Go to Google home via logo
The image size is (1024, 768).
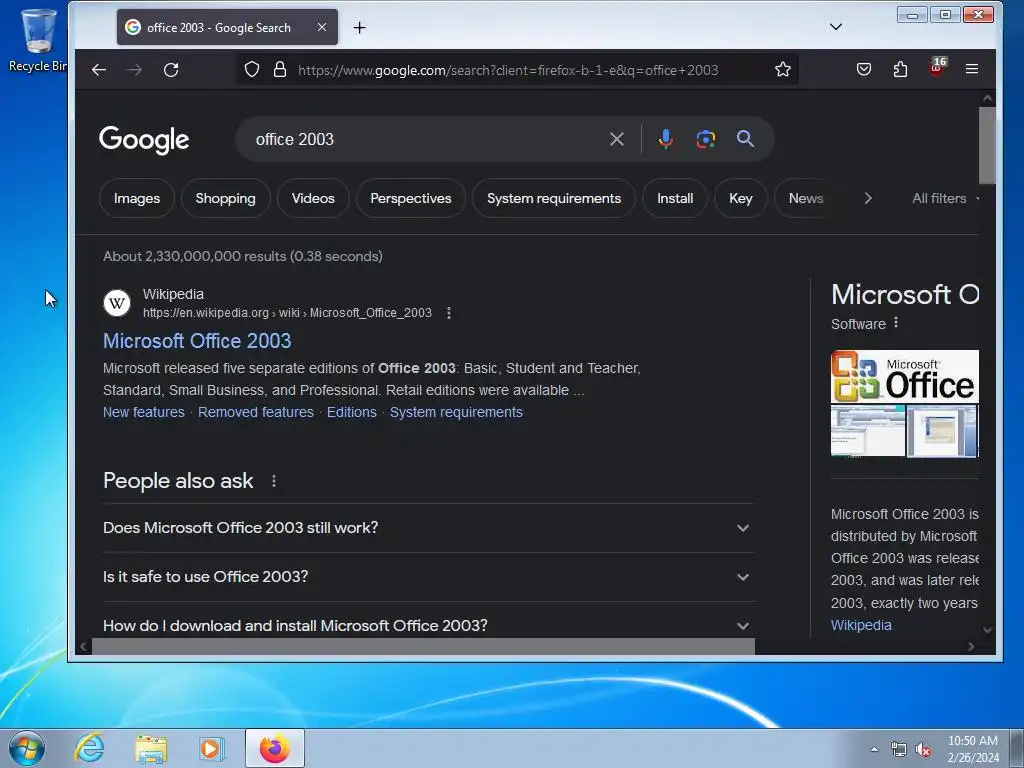coord(144,140)
